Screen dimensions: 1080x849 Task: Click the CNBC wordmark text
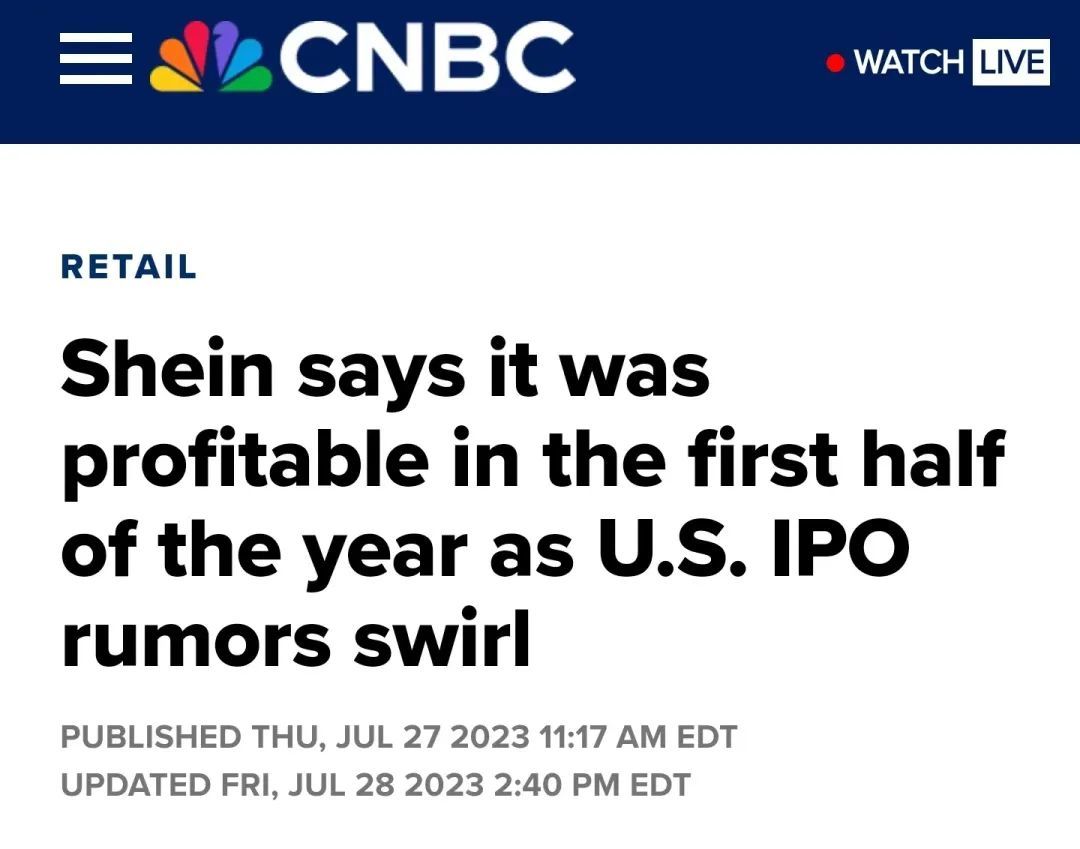[427, 56]
